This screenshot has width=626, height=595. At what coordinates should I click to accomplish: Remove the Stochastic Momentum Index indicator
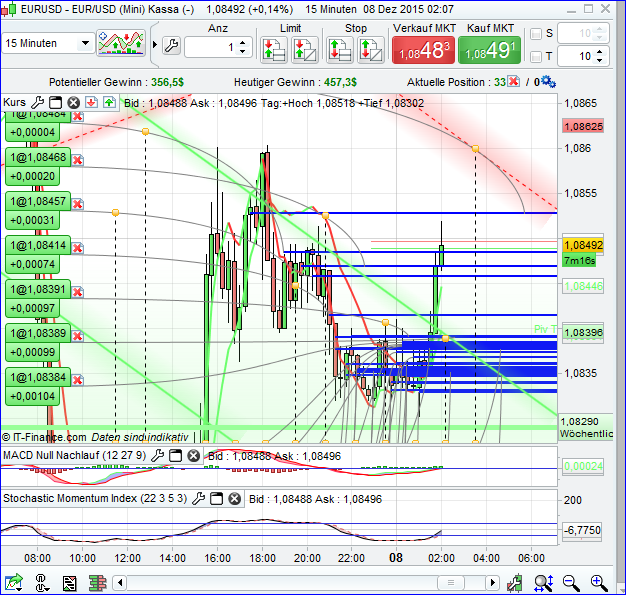235,498
